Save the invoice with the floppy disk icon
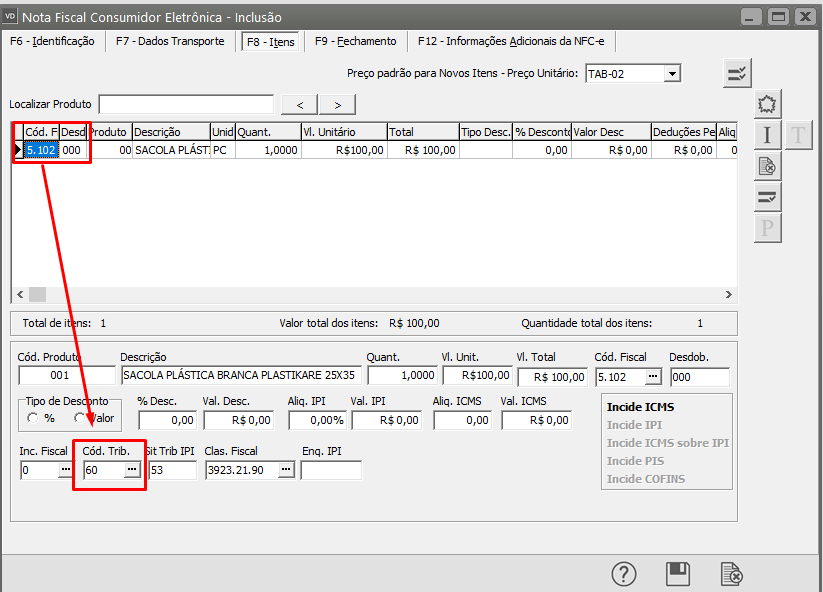The image size is (823, 592). (678, 574)
